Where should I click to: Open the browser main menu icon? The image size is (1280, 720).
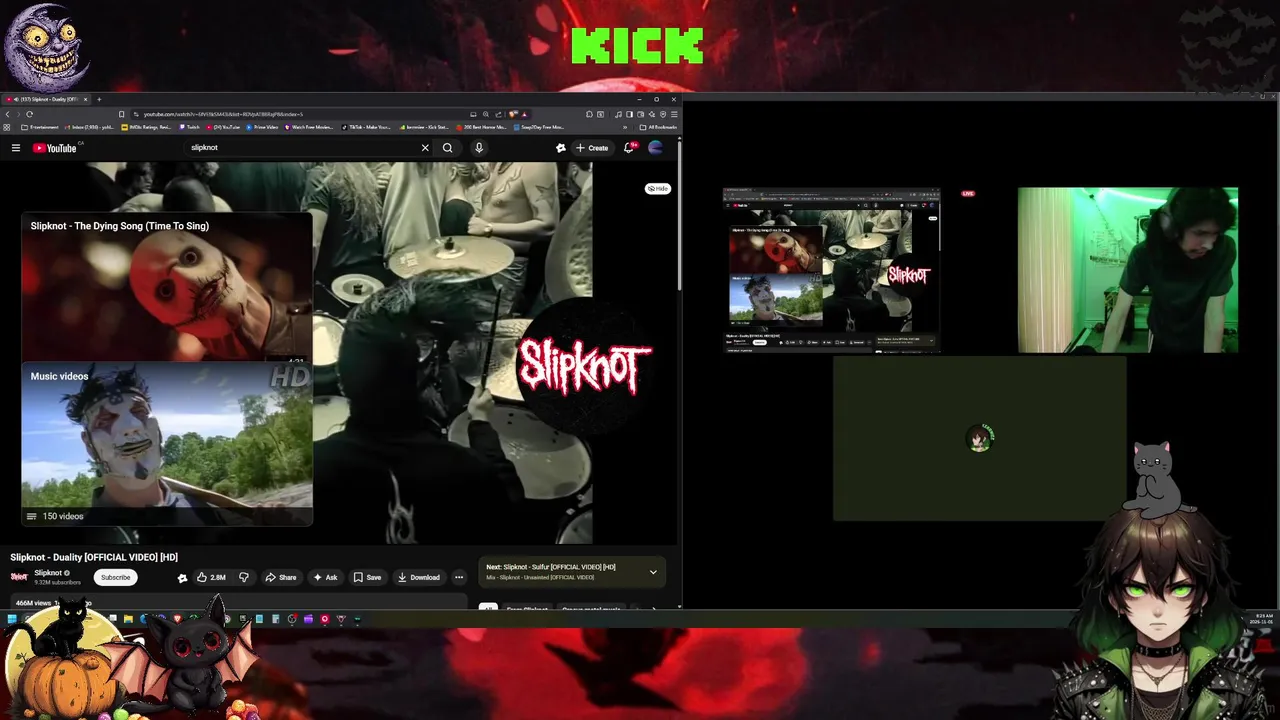[x=674, y=114]
